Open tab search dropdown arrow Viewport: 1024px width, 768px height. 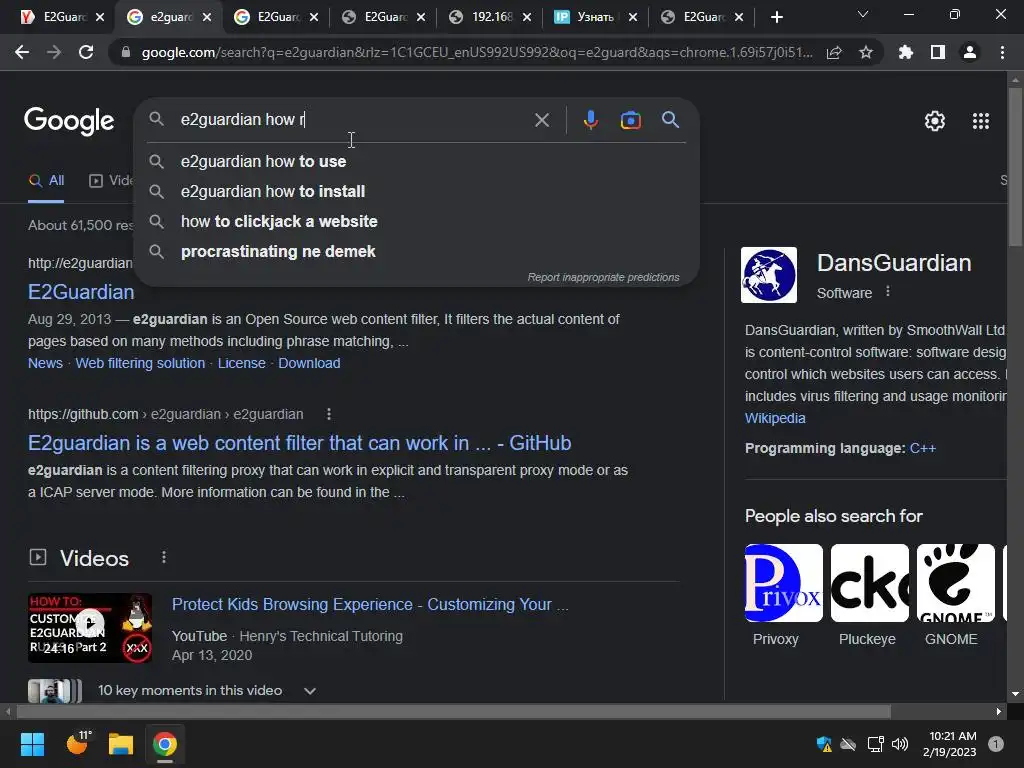pos(863,14)
